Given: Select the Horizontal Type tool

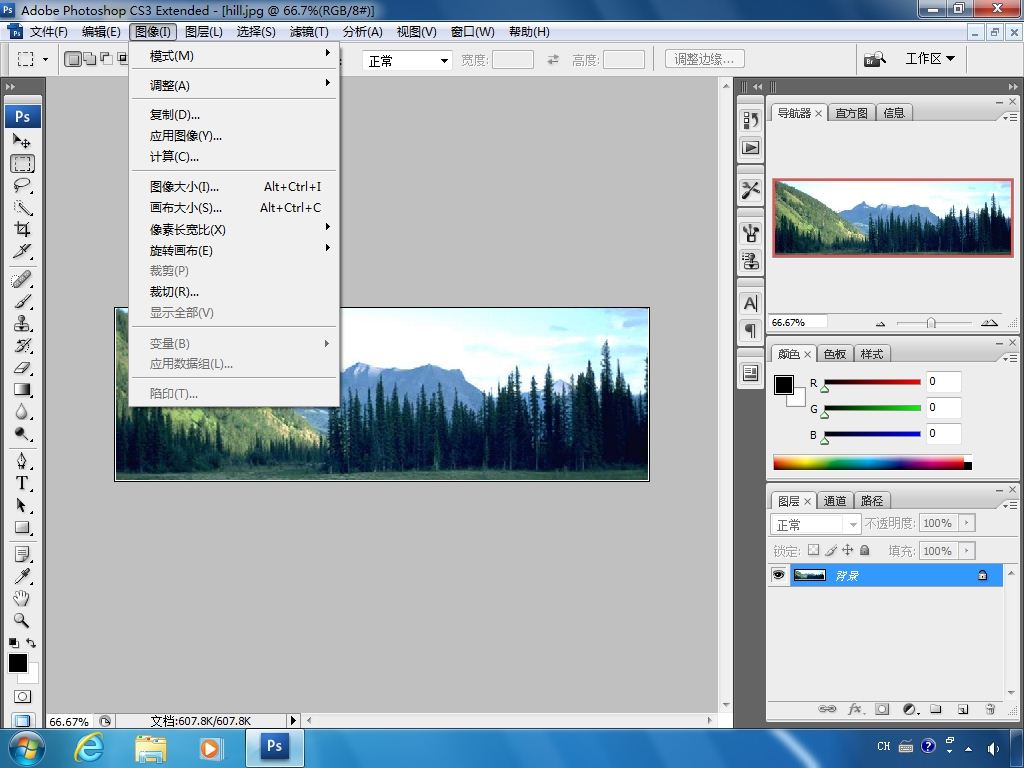Looking at the screenshot, I should (22, 483).
